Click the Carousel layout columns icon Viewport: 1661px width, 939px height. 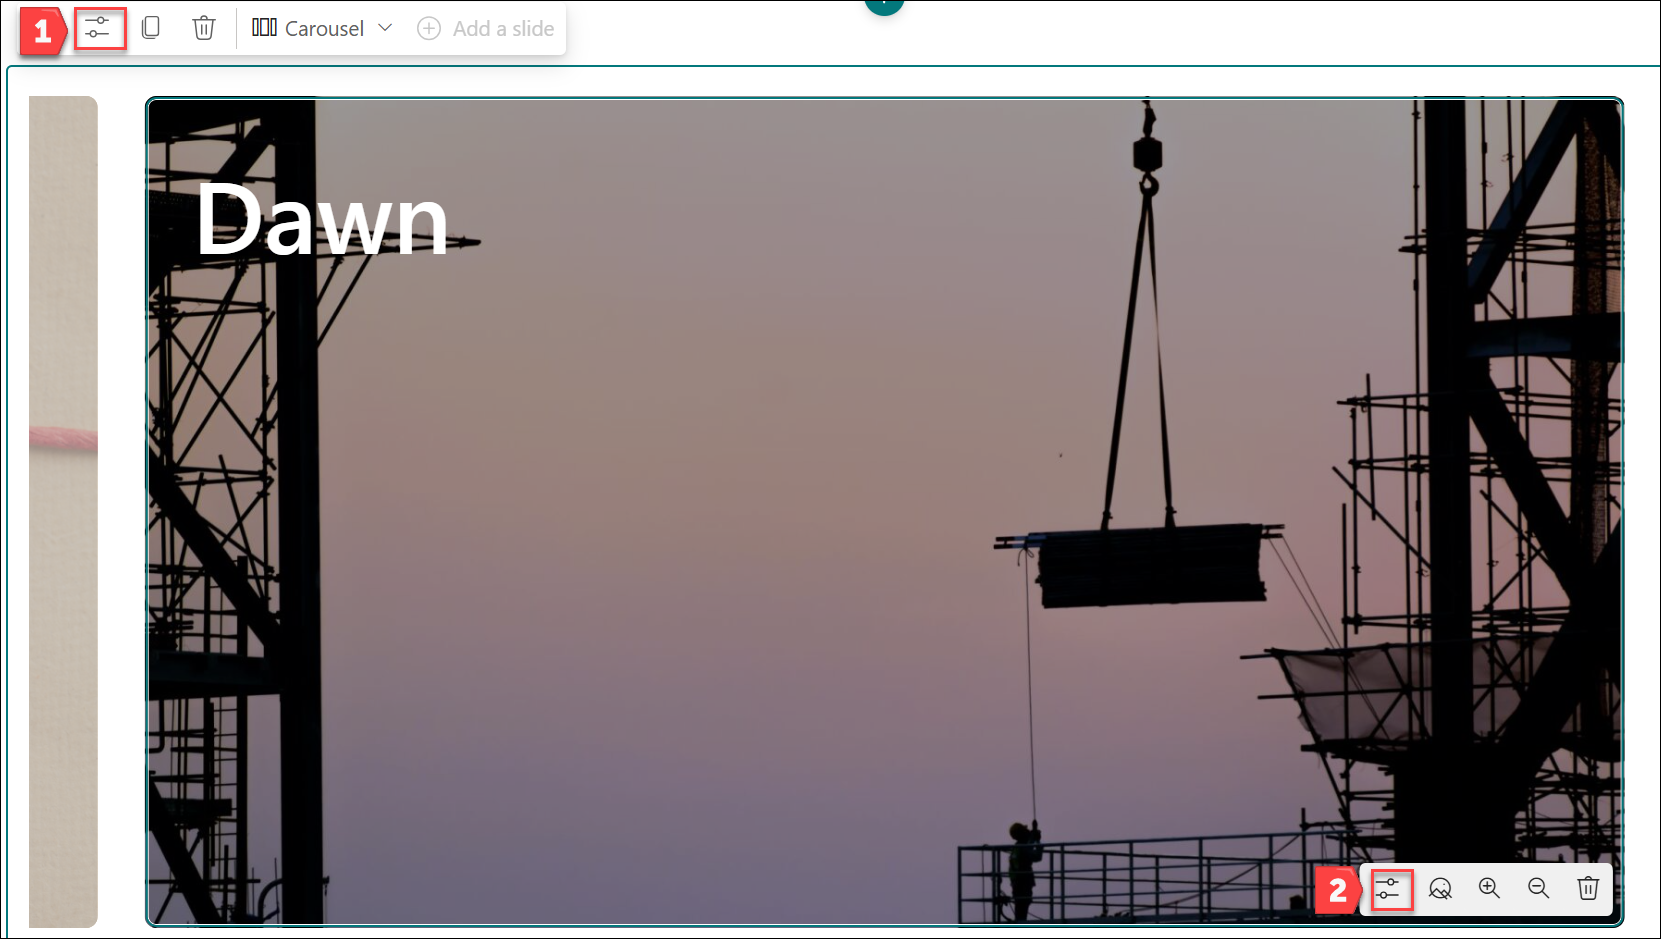point(264,28)
